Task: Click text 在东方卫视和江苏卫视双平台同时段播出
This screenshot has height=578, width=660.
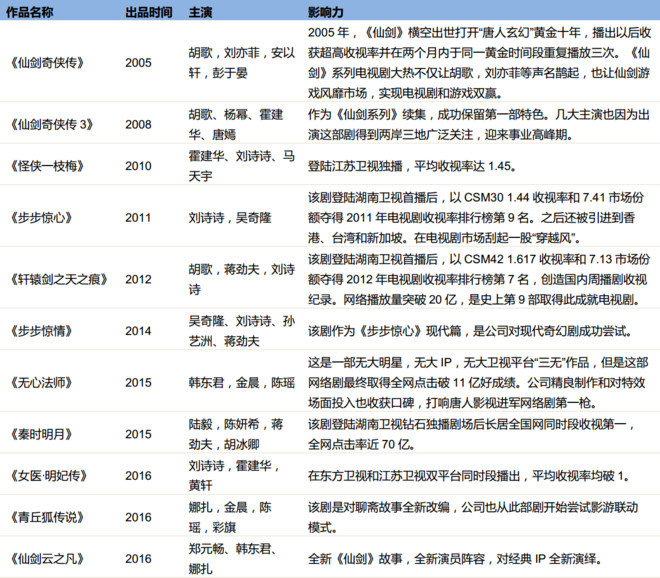Action: (x=469, y=476)
